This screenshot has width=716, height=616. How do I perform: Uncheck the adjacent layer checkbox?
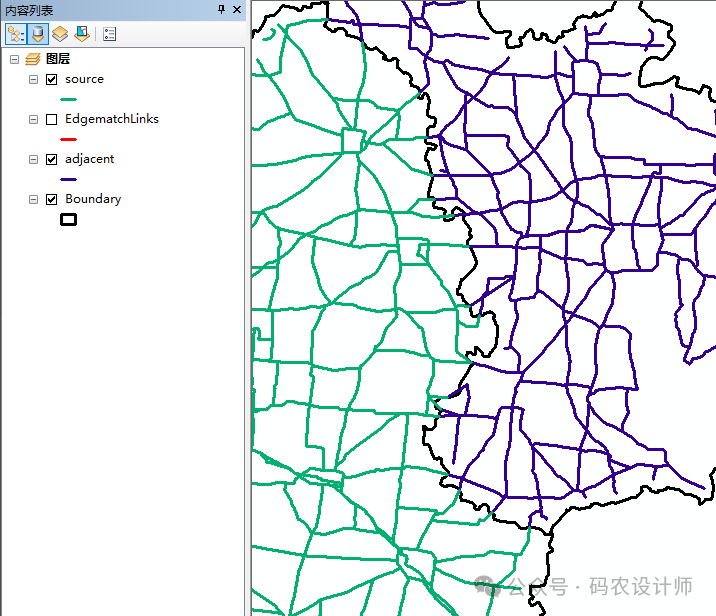(x=52, y=159)
